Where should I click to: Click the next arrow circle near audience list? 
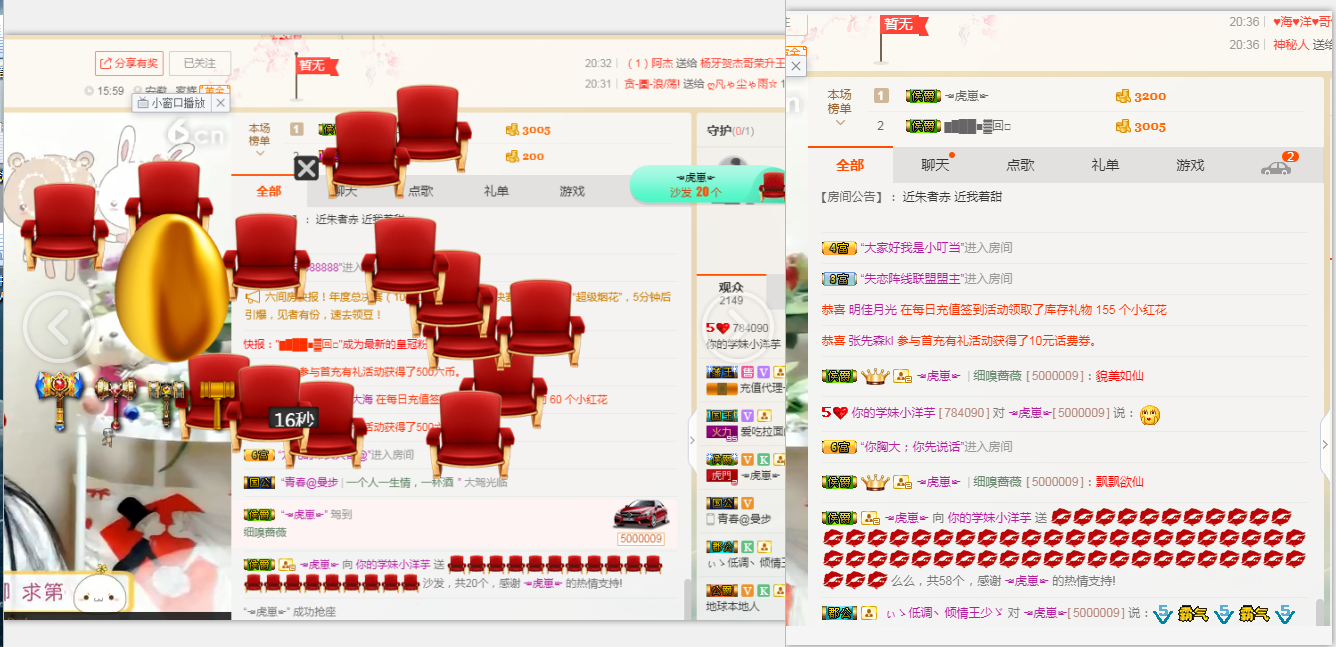739,327
